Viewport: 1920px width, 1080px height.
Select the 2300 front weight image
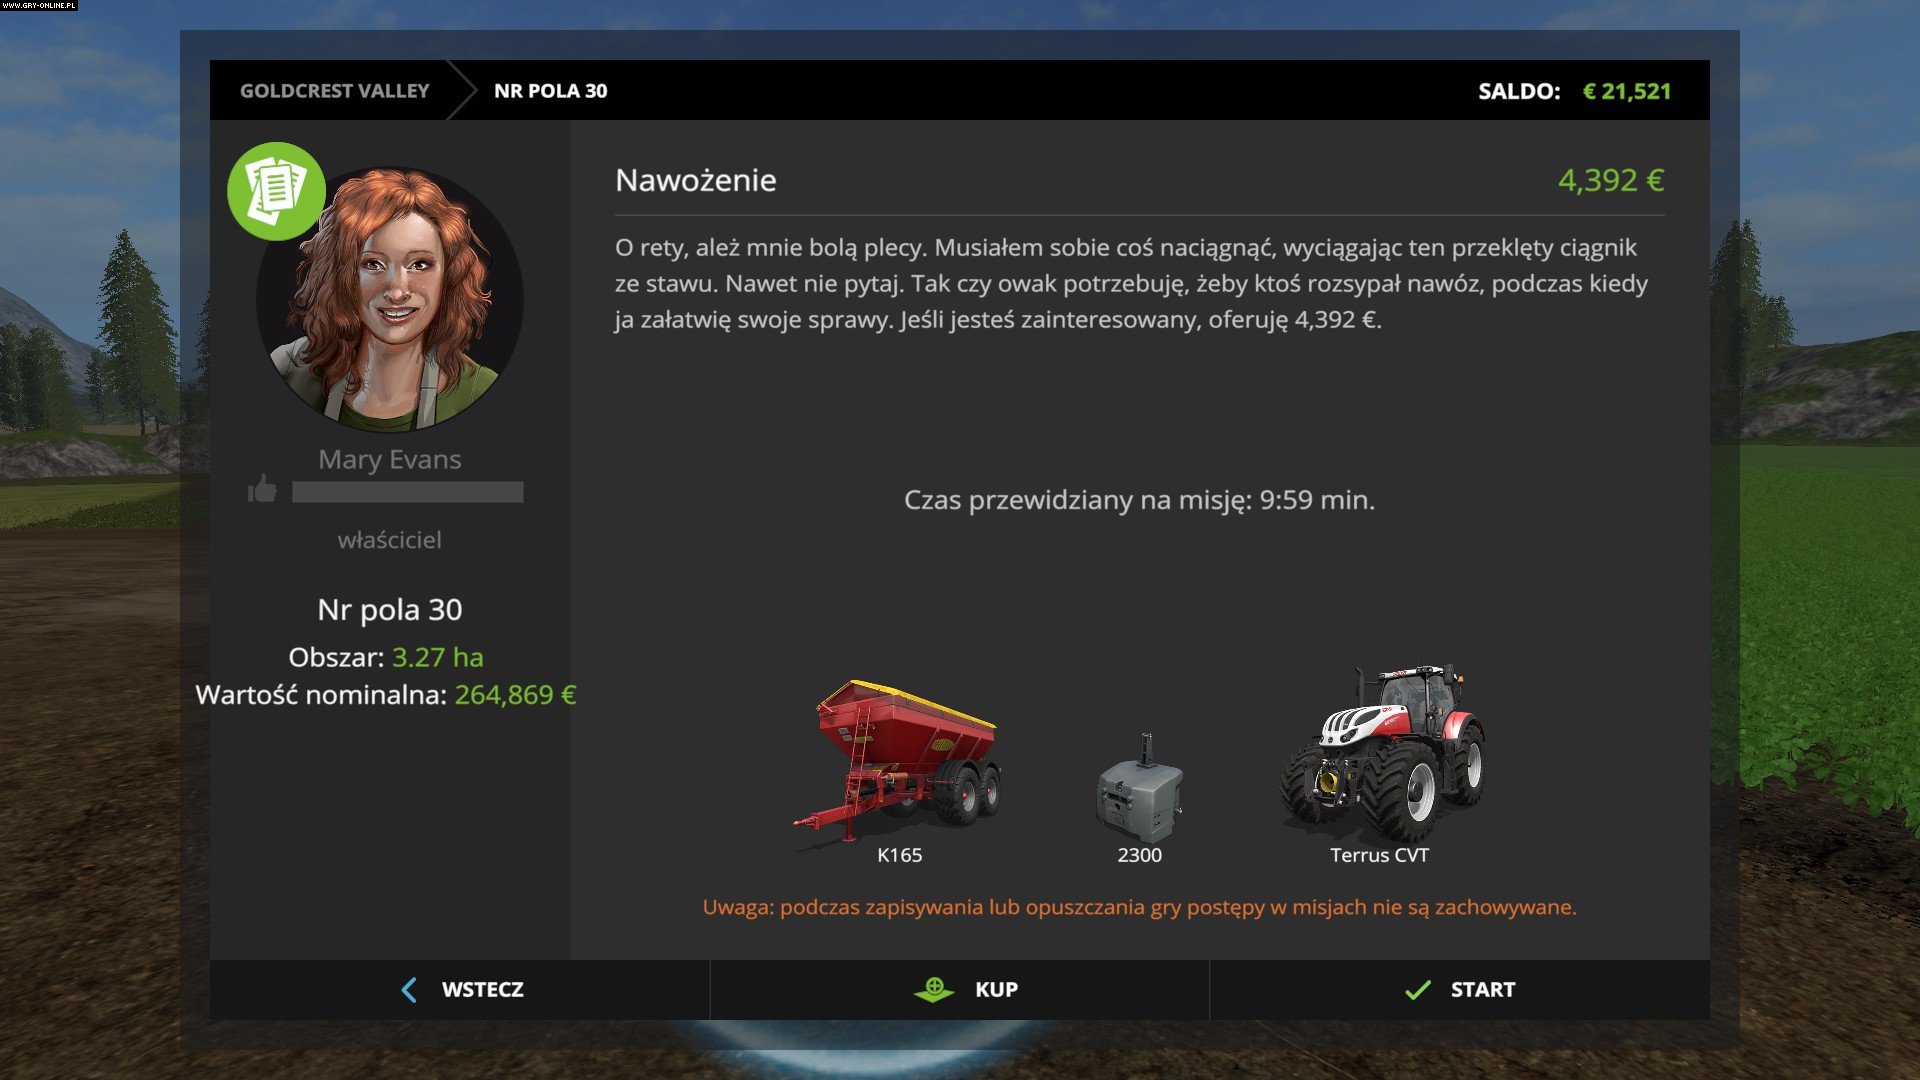1140,787
